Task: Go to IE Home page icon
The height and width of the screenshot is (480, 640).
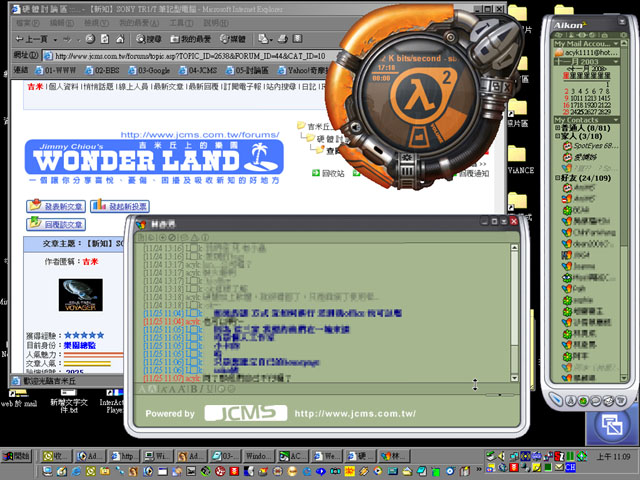Action: 120,39
